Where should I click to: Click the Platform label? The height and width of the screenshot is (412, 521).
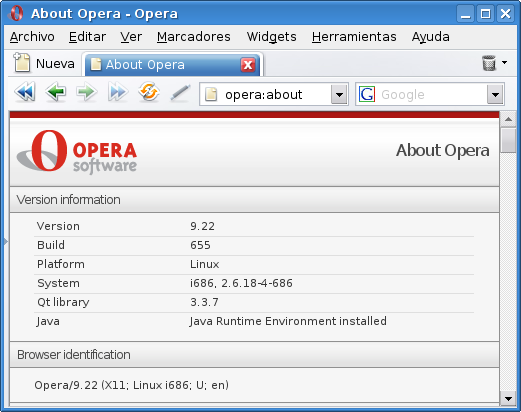[x=61, y=264]
